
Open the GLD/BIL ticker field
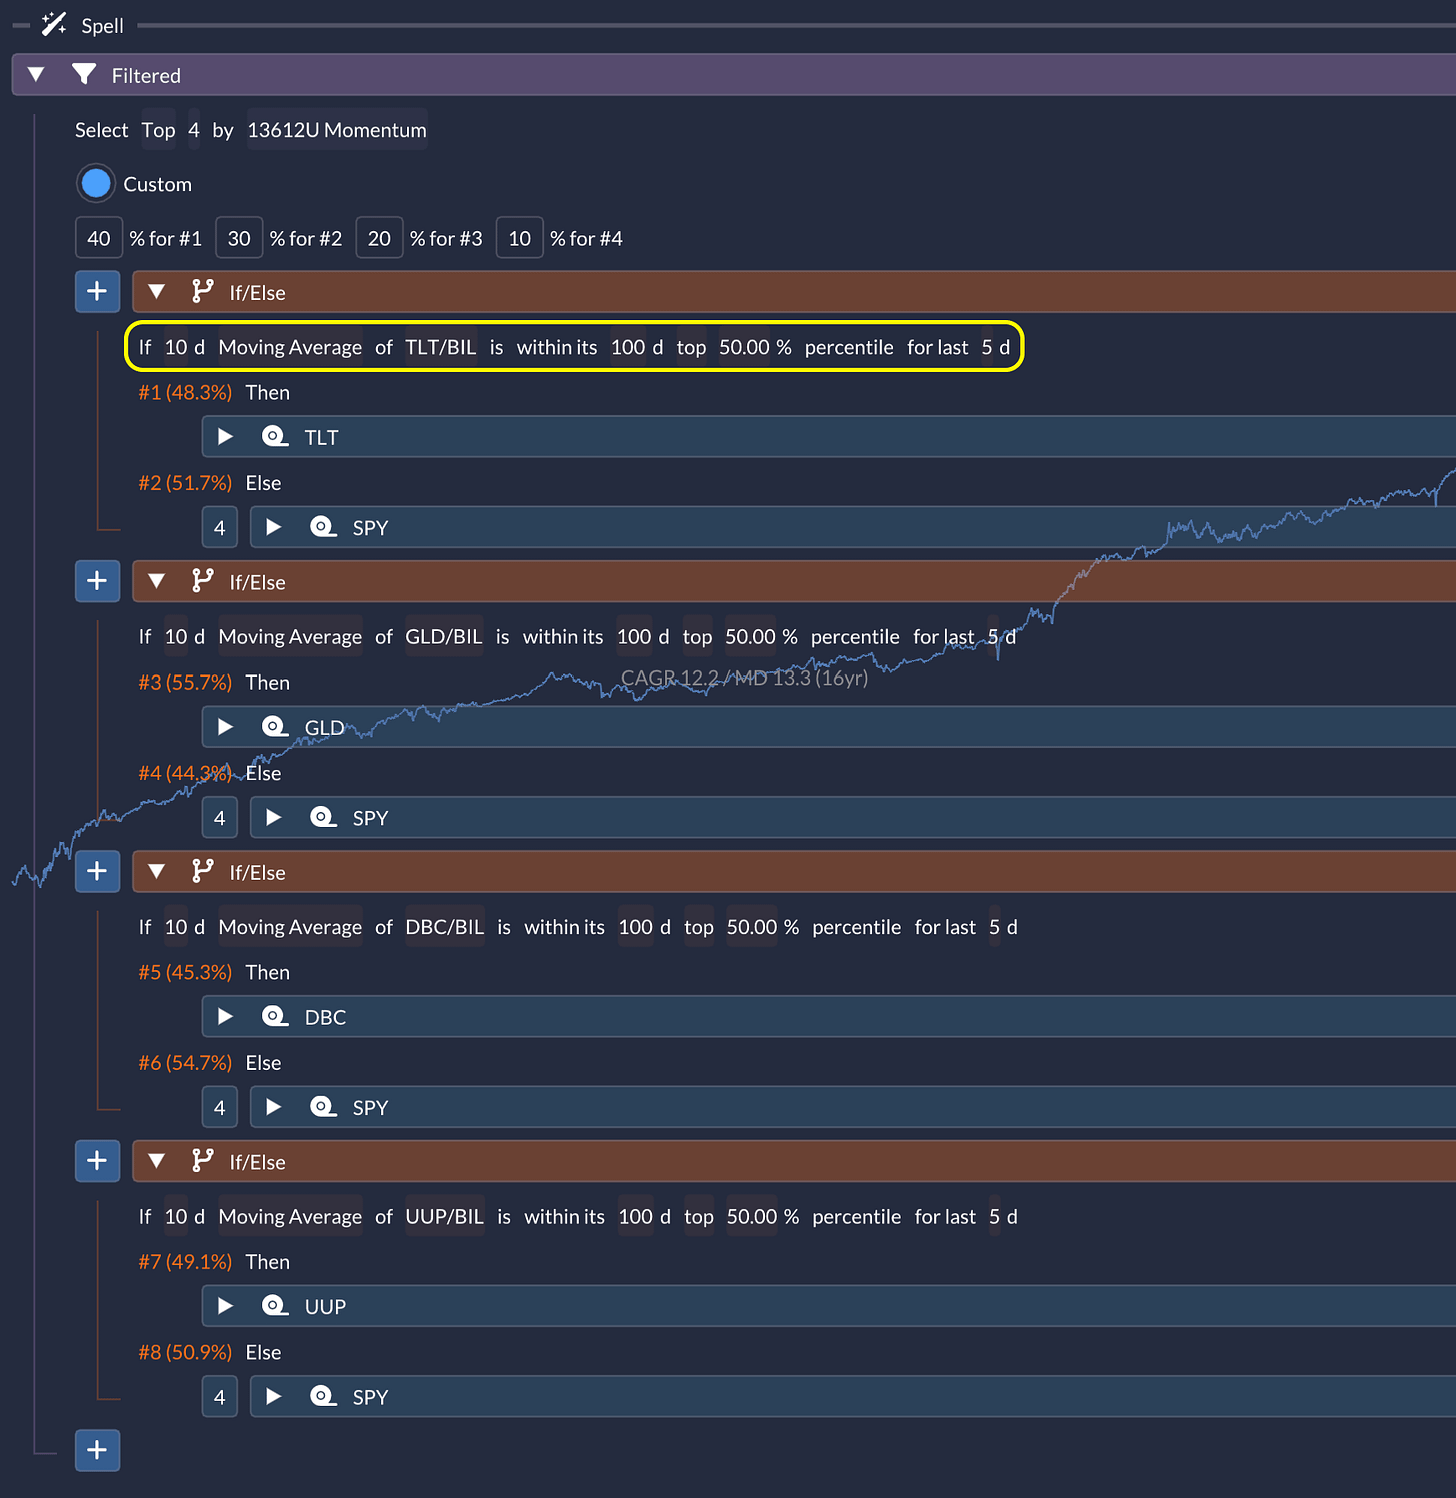click(444, 637)
